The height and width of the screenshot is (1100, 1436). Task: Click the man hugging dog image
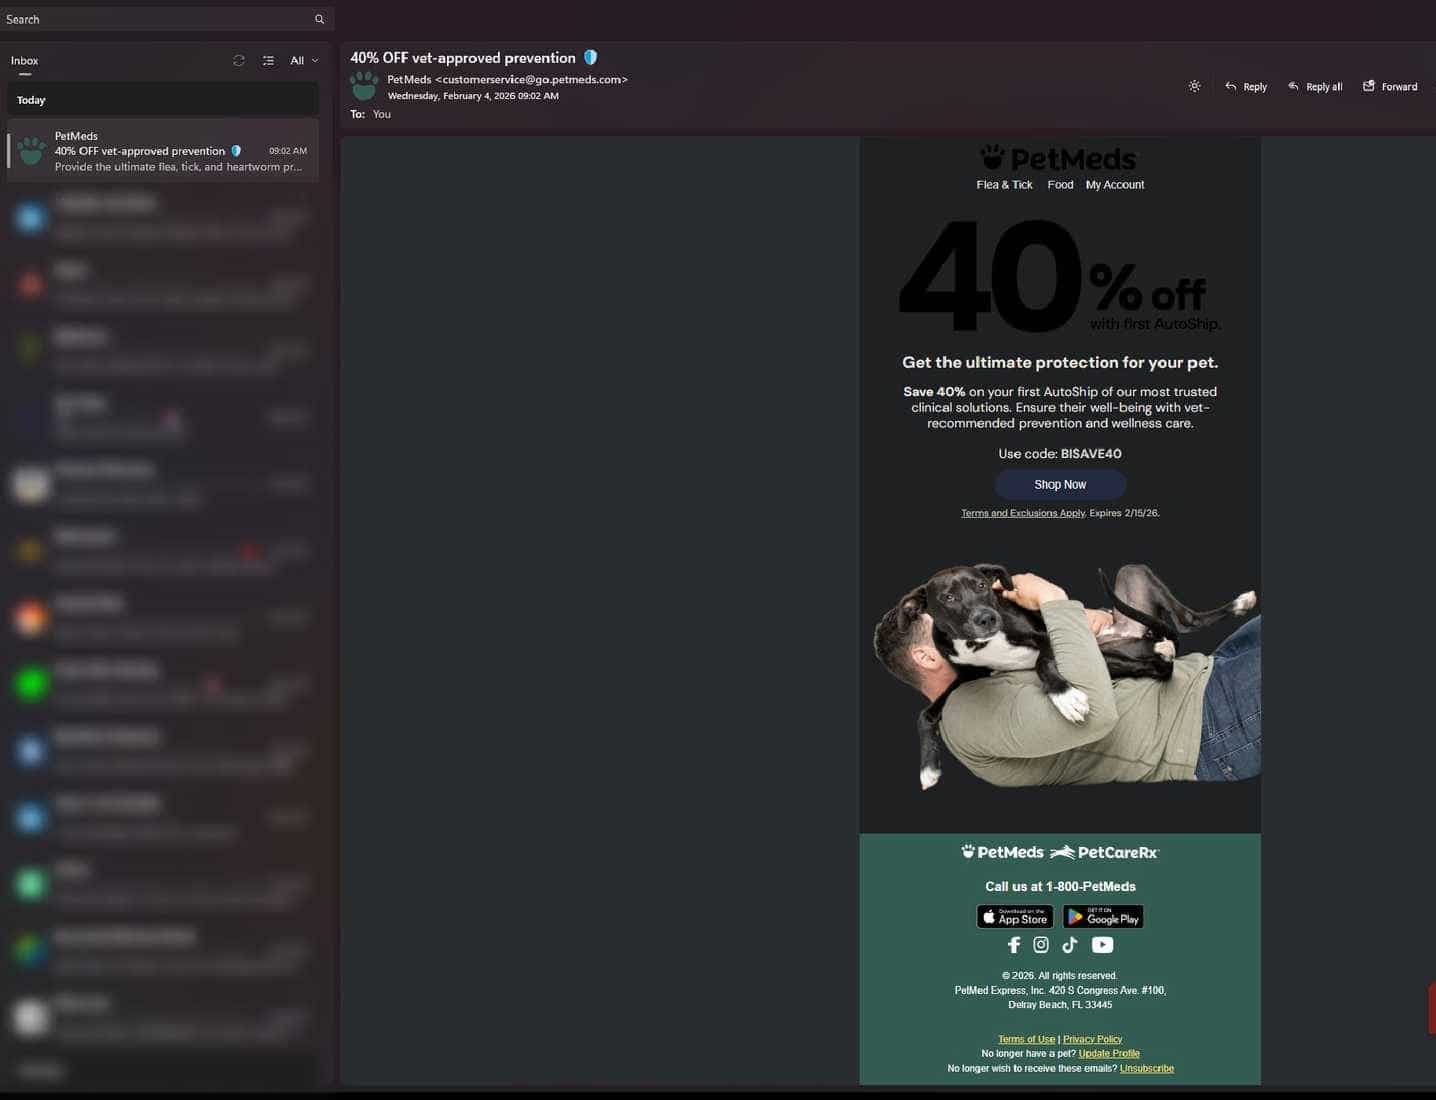pos(1066,676)
